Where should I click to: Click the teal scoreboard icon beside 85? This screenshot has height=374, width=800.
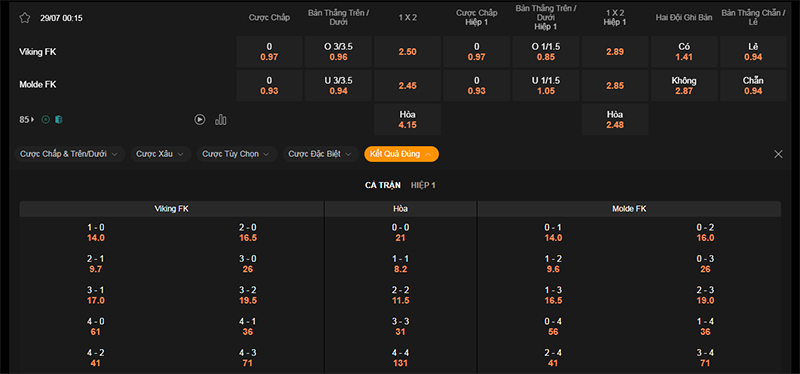(x=59, y=119)
